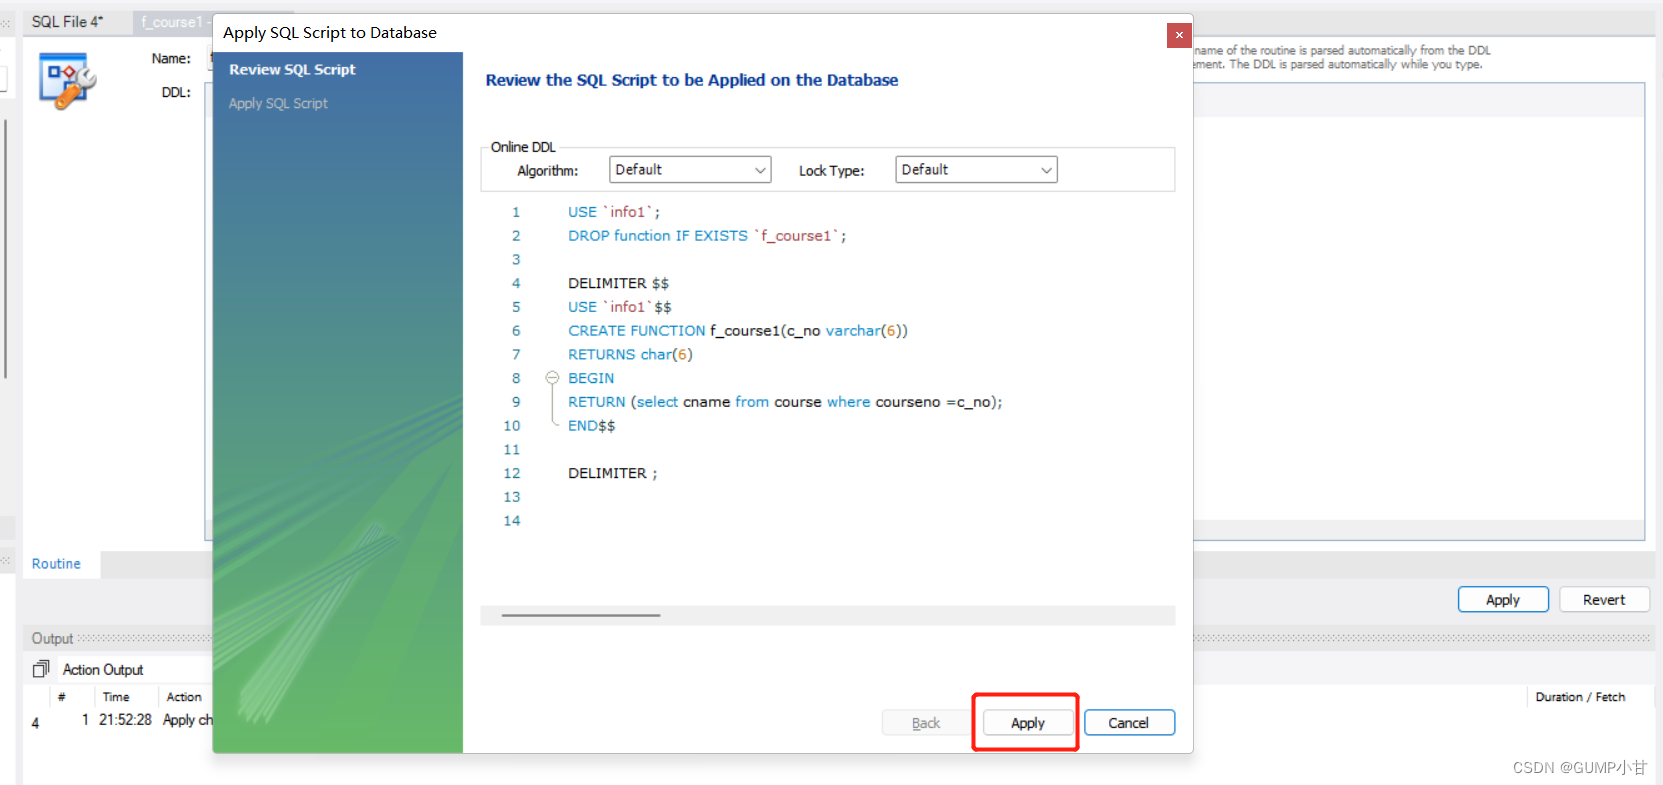Image resolution: width=1663 pixels, height=785 pixels.
Task: Click the END$$ line
Action: [591, 426]
